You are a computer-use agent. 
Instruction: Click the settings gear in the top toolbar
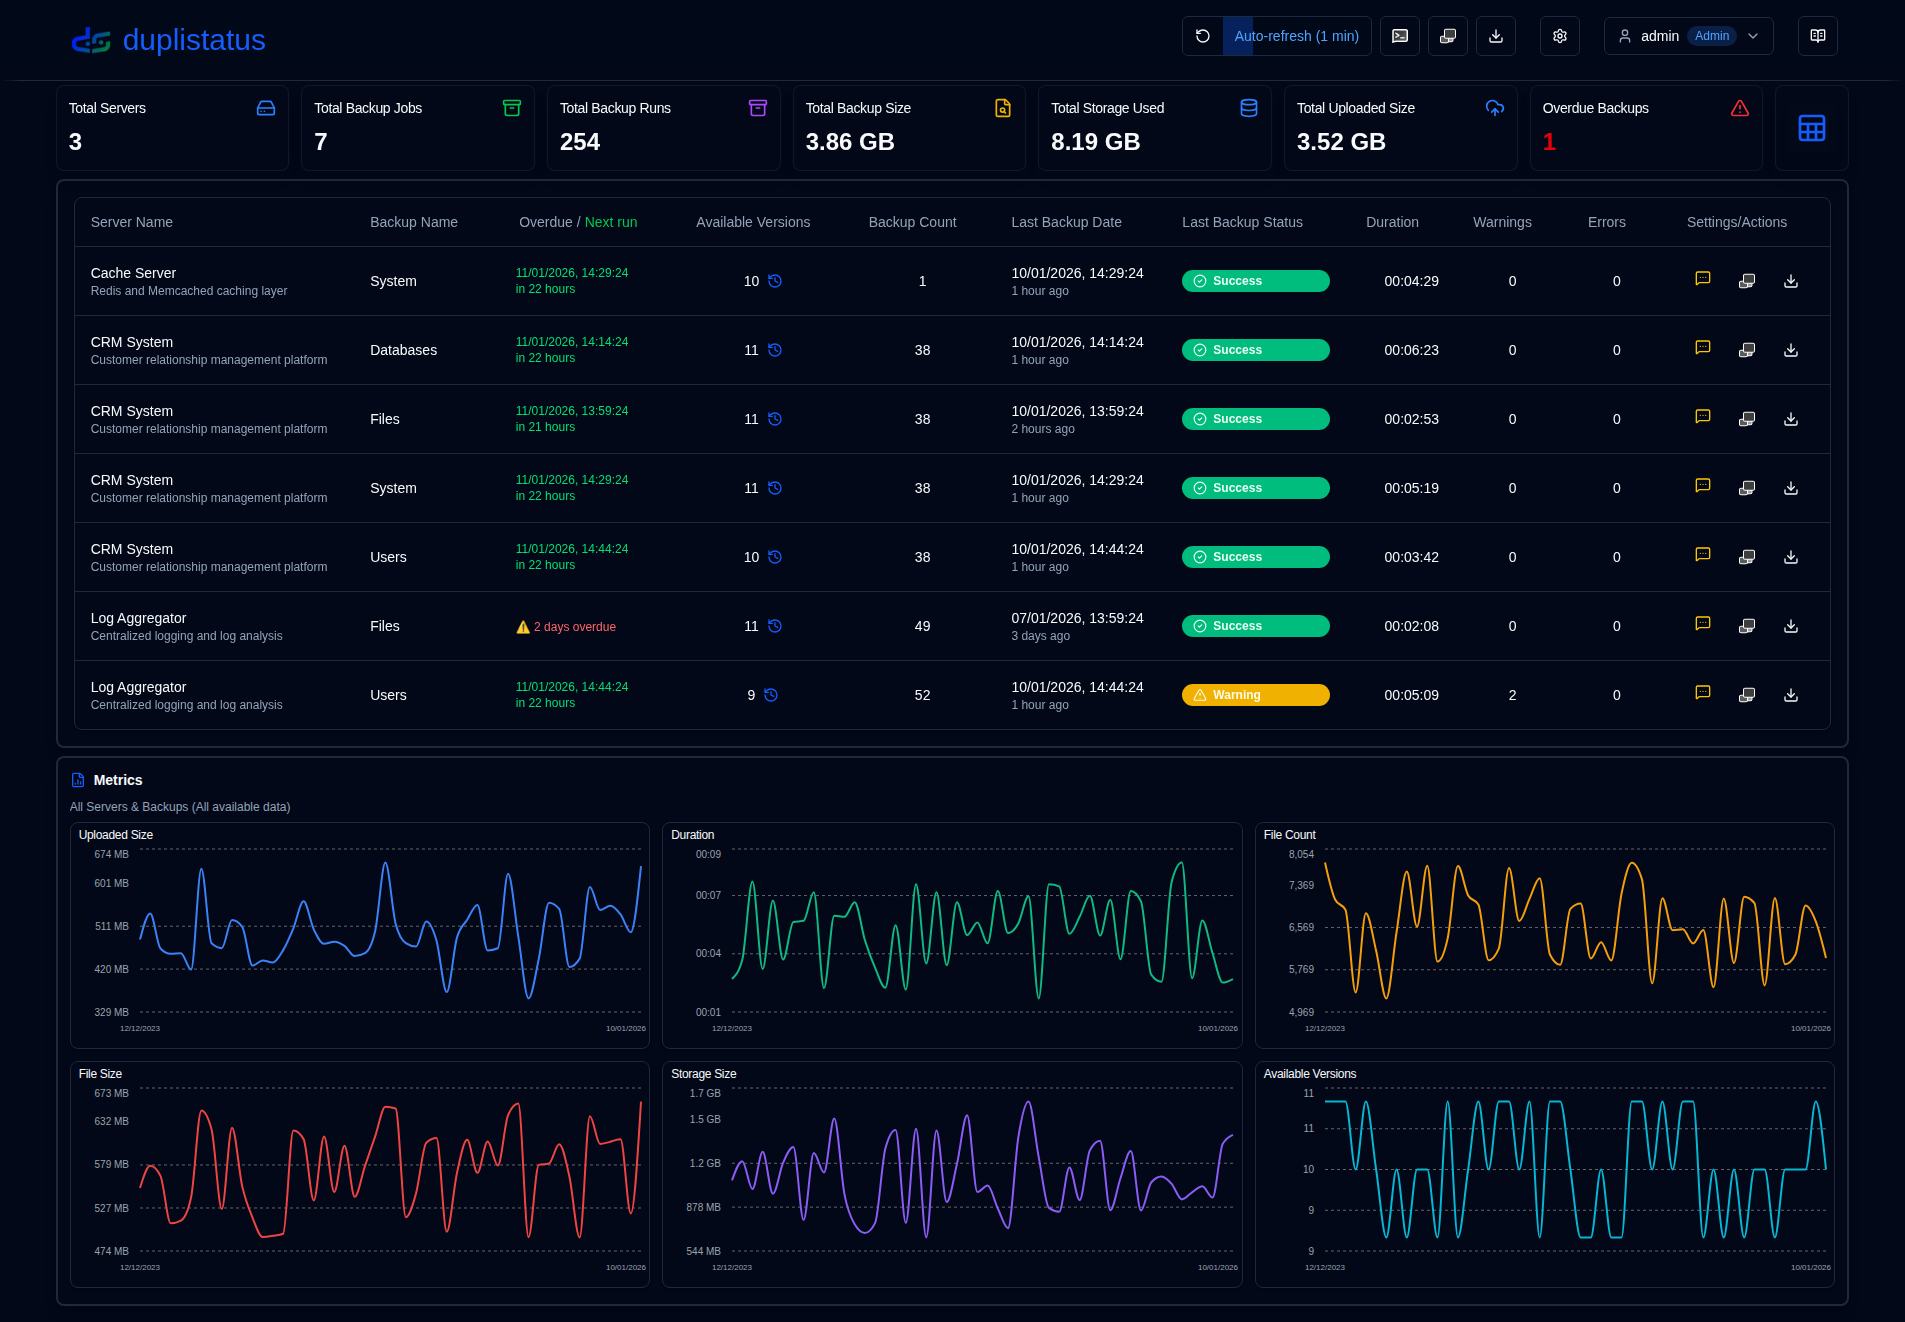(x=1559, y=36)
